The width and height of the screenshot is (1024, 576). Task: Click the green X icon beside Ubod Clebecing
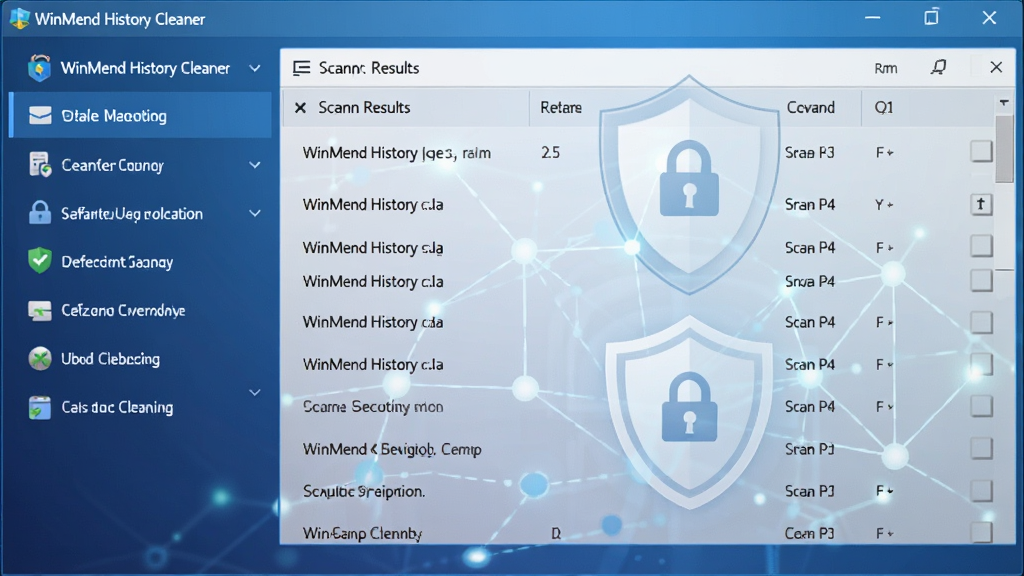click(x=40, y=359)
